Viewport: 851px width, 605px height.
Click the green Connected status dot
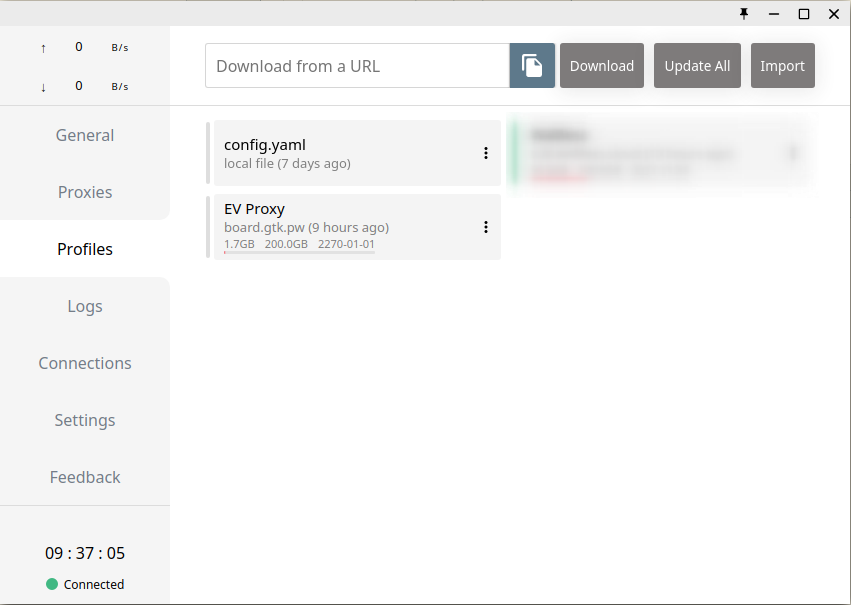(x=52, y=584)
